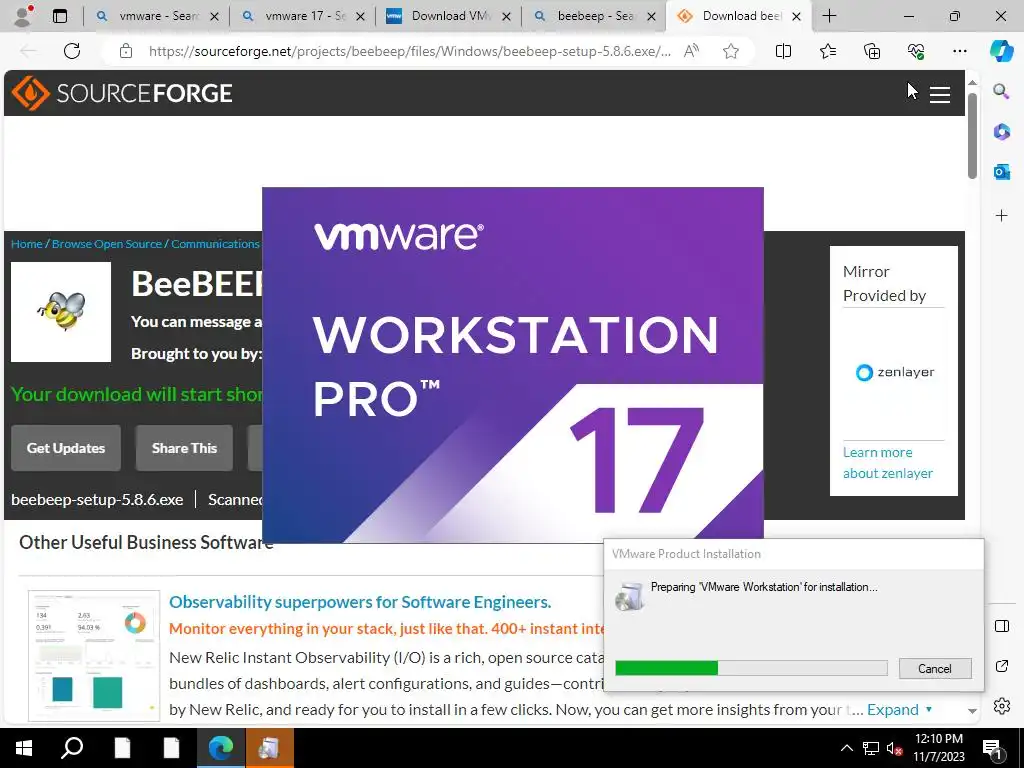Open the Collections icon

[872, 51]
